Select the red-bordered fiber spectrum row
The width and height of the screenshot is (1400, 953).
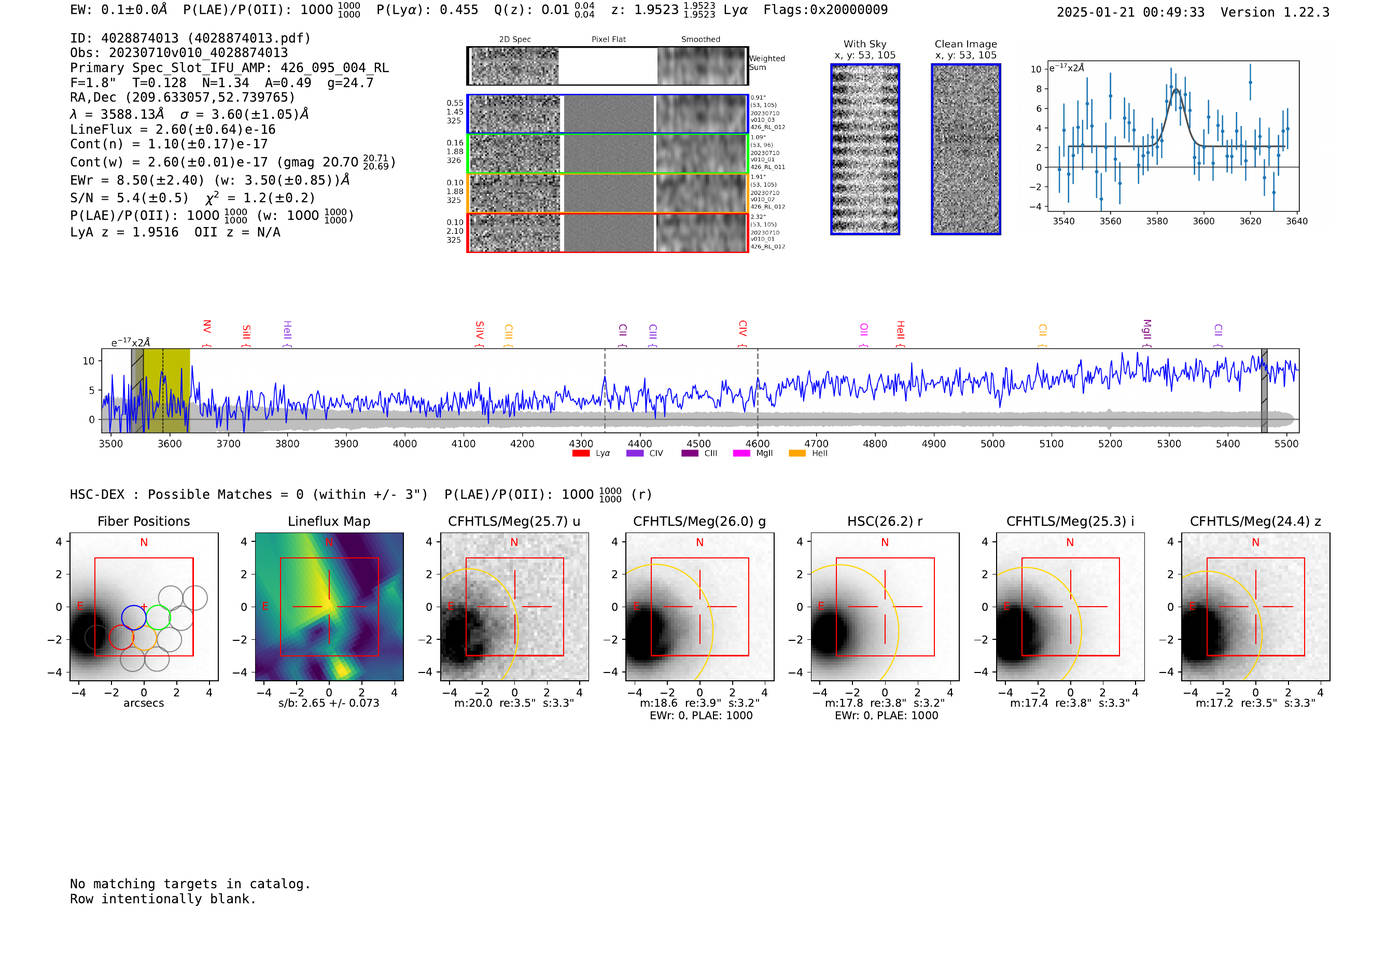pos(607,232)
